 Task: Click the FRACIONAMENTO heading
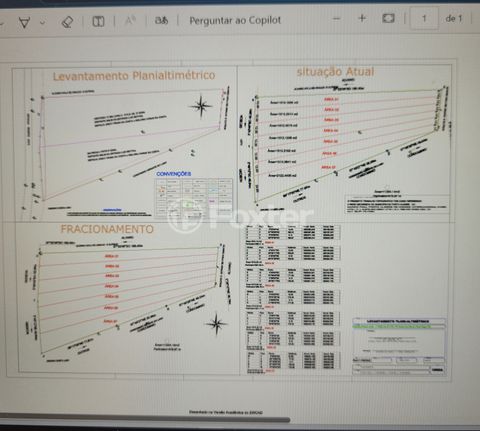click(107, 229)
